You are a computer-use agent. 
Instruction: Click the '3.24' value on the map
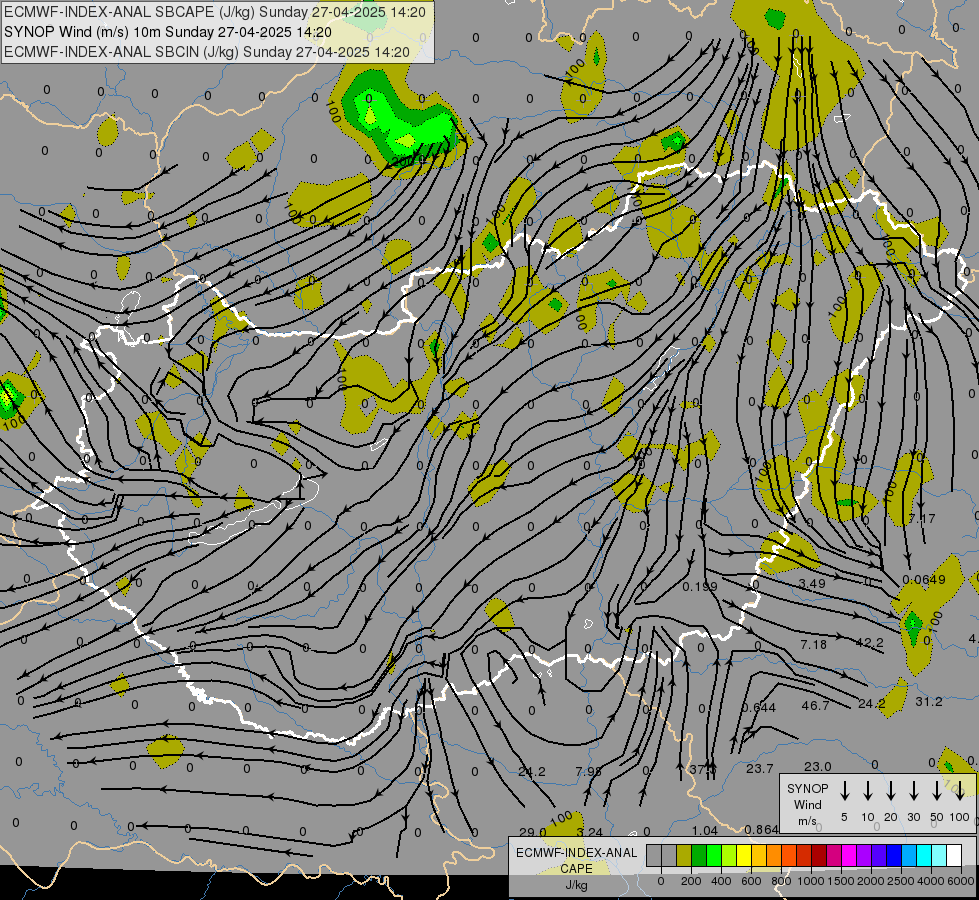coord(589,832)
